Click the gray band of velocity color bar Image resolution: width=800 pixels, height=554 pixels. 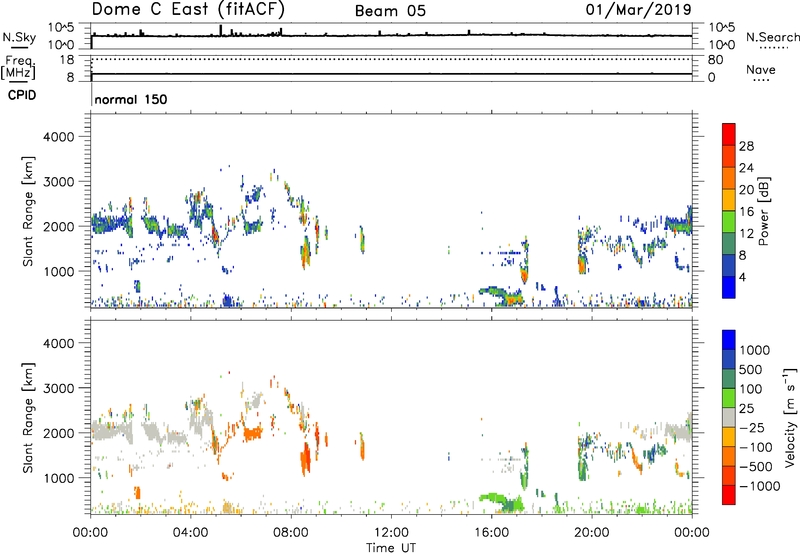click(x=729, y=418)
